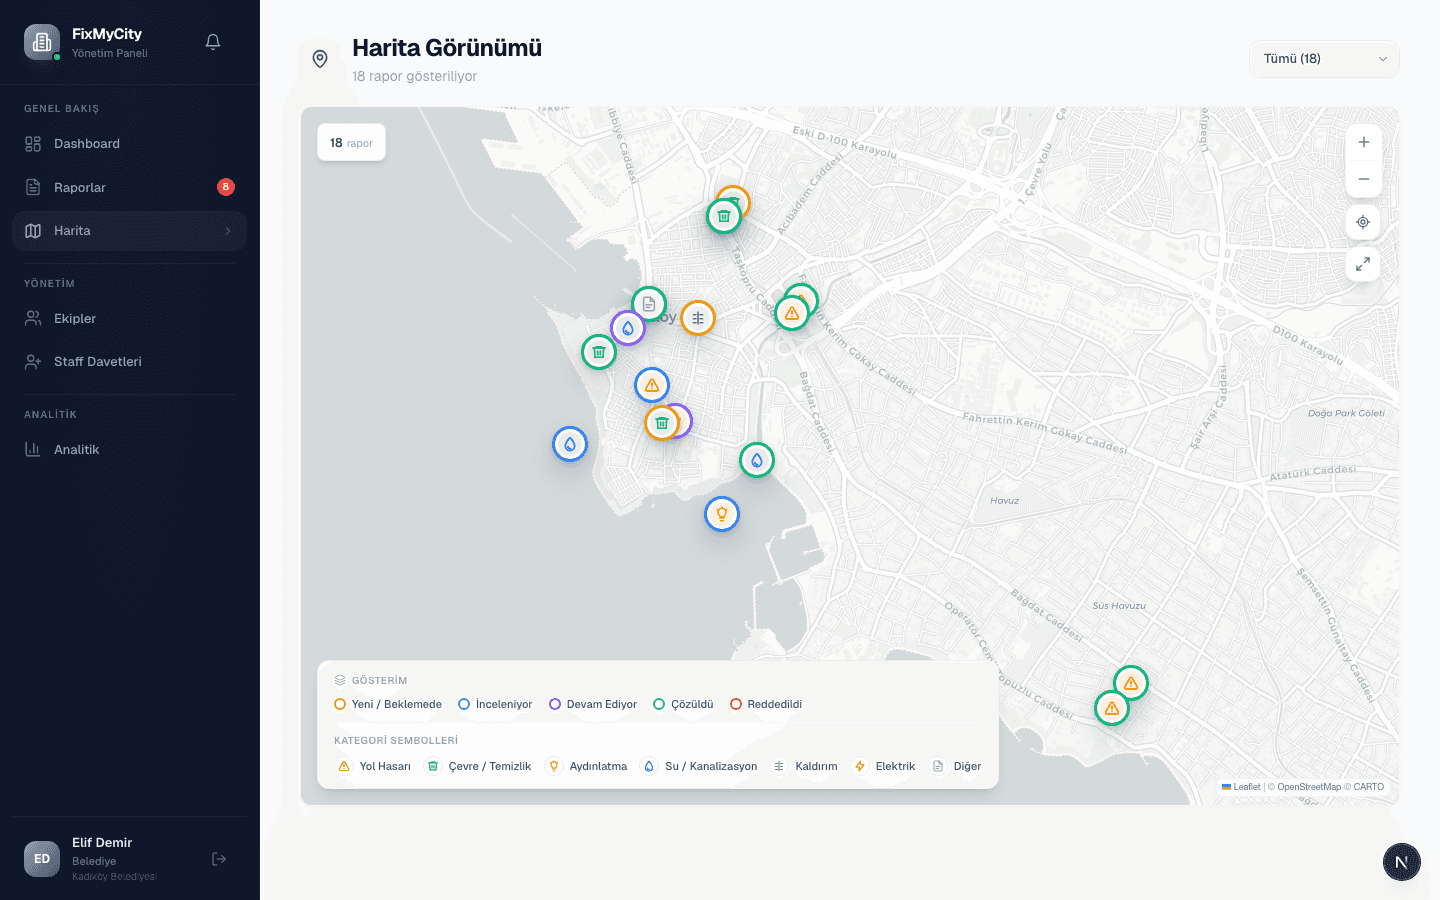Image resolution: width=1440 pixels, height=900 pixels.
Task: Click the Dashboard grid icon
Action: pos(33,144)
